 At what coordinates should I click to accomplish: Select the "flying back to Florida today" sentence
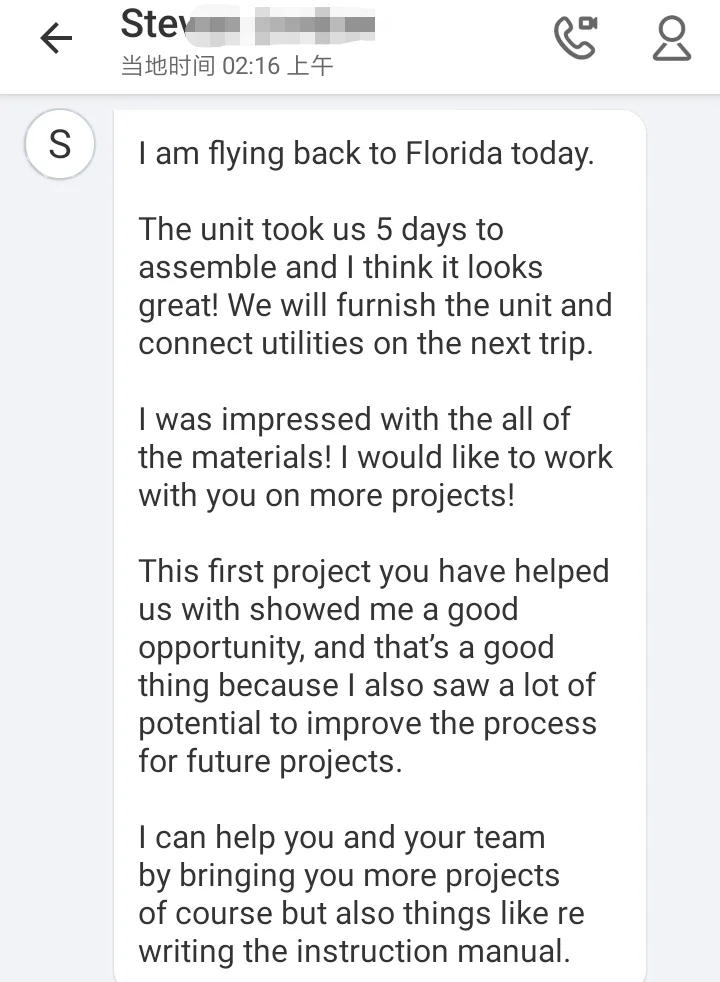366,154
